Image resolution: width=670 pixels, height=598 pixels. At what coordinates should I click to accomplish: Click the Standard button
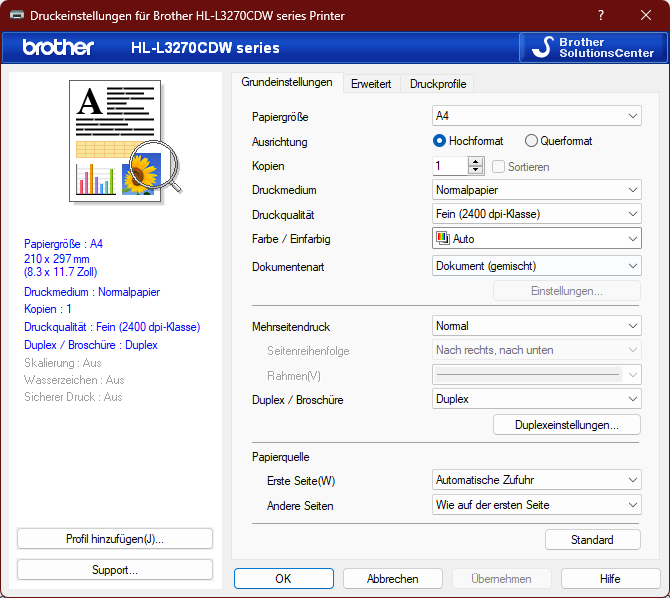click(592, 539)
